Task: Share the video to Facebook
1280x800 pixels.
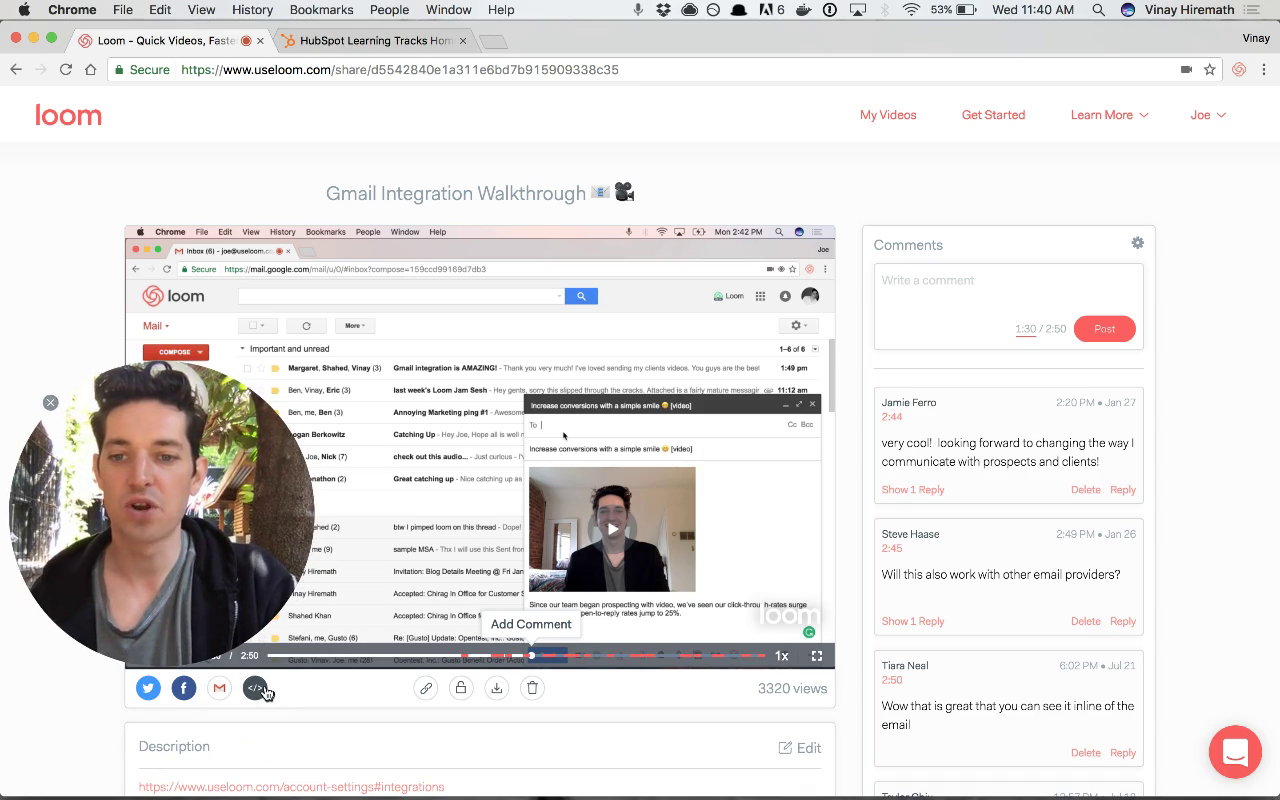Action: pos(184,688)
